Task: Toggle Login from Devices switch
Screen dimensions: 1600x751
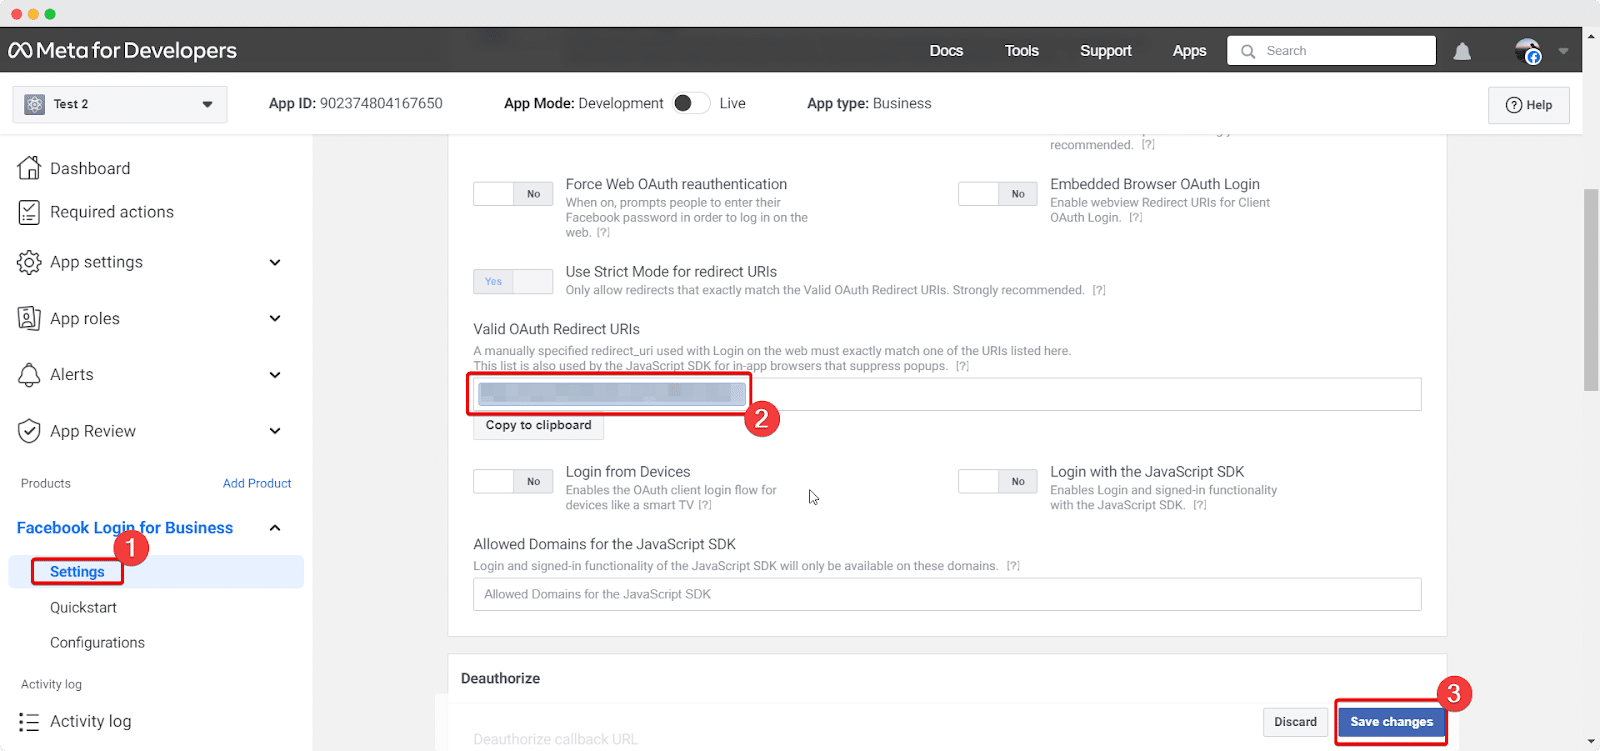Action: [x=513, y=481]
